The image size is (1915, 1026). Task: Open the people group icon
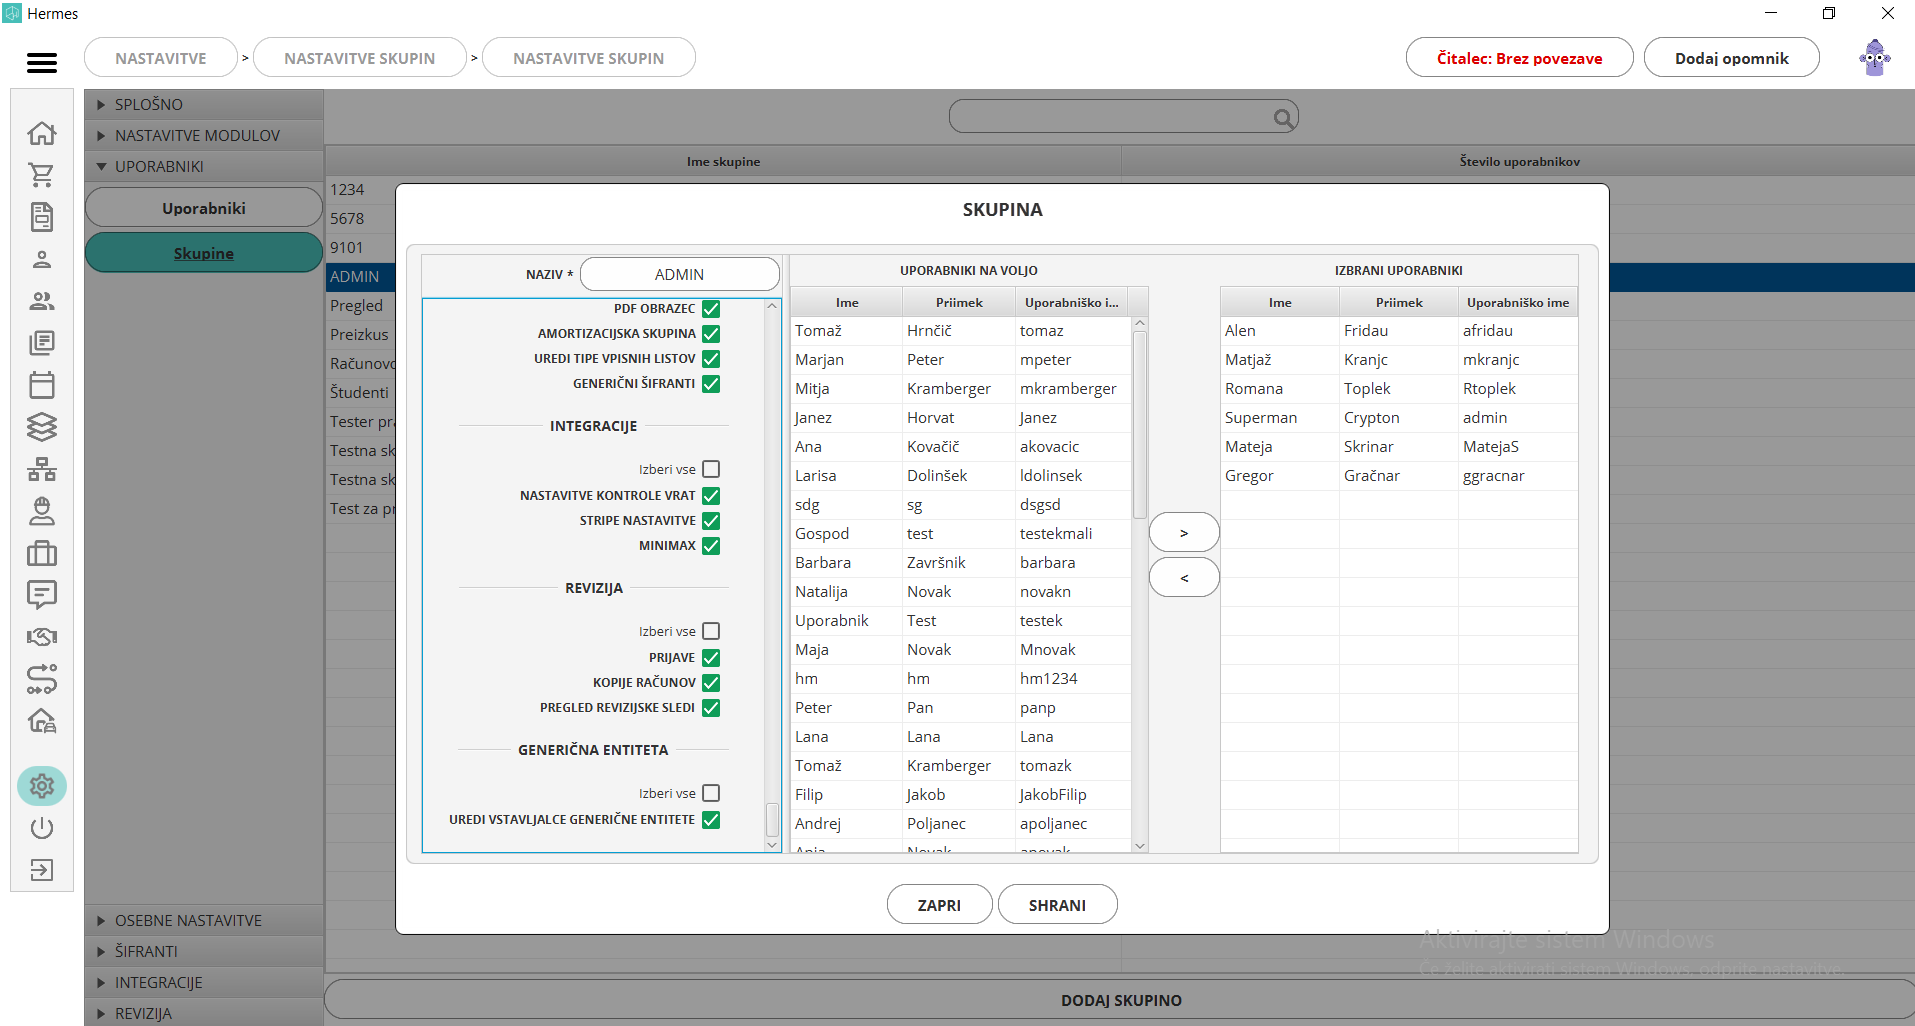42,301
